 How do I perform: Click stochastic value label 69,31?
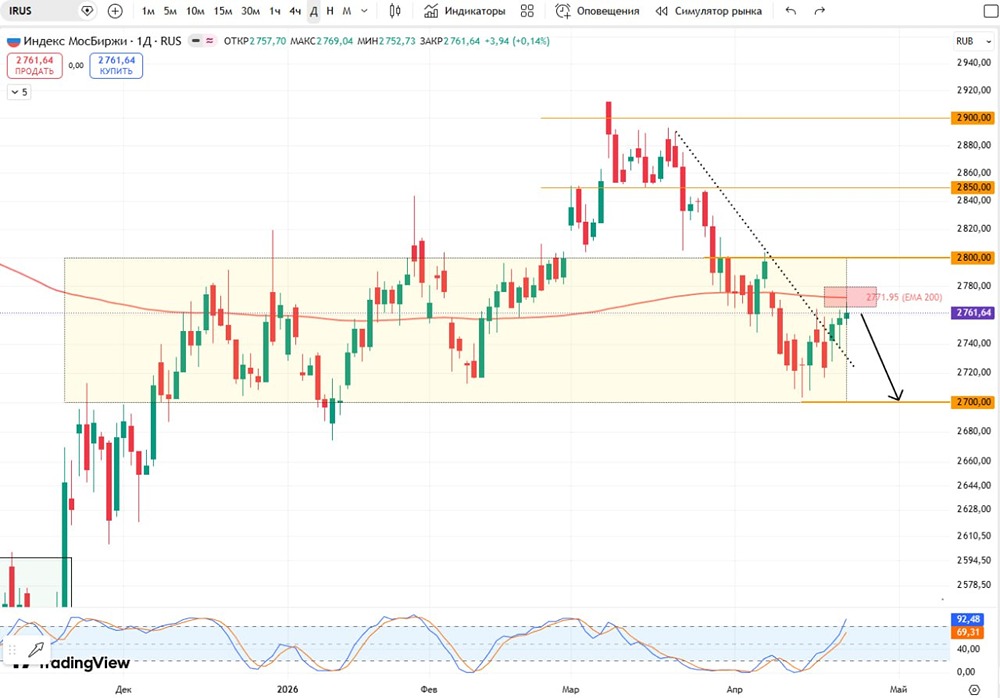[968, 632]
